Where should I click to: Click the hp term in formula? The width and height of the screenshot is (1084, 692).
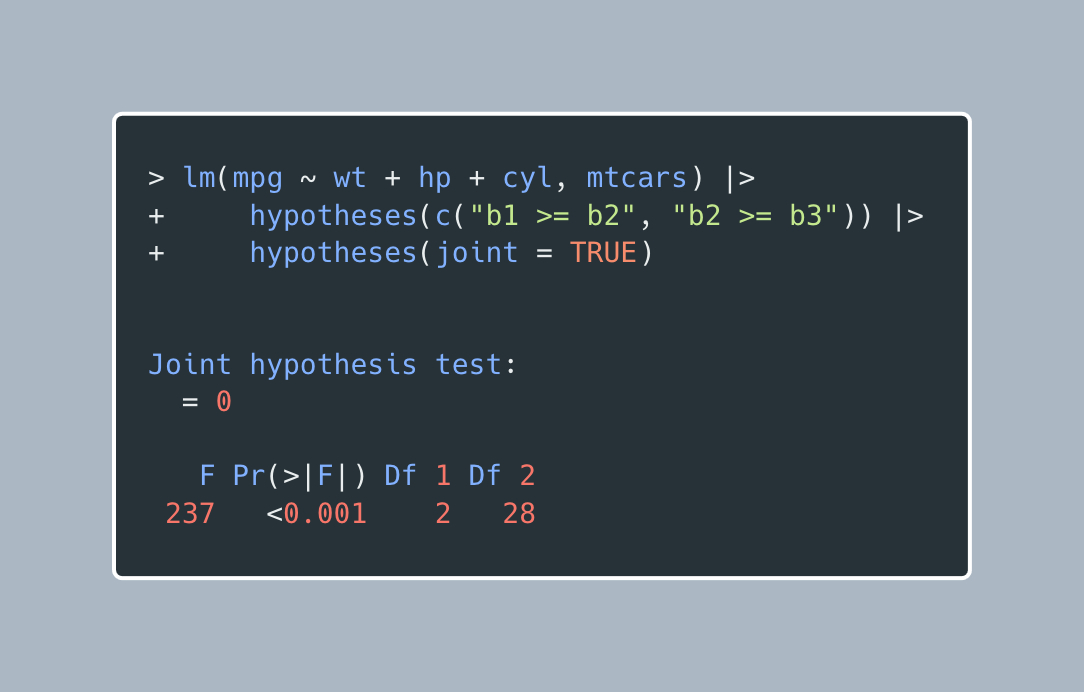tap(434, 179)
